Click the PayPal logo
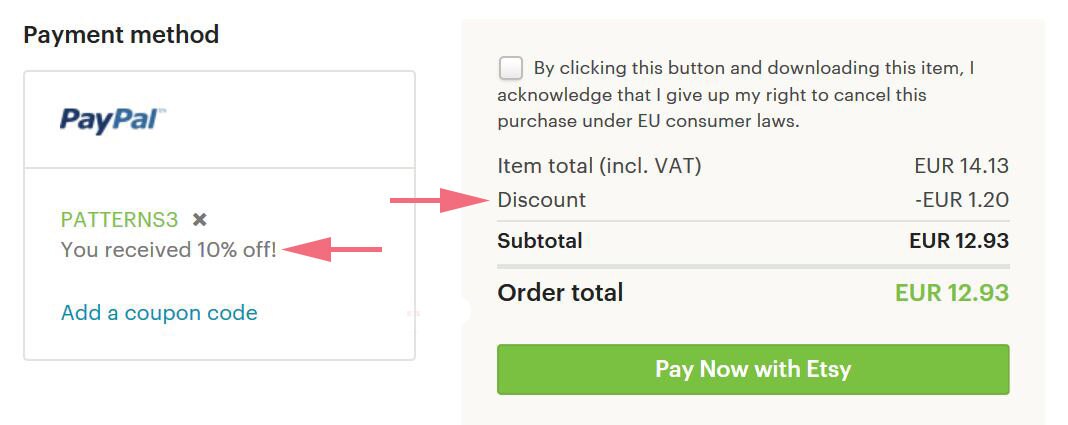This screenshot has height=425, width=1068. (113, 121)
